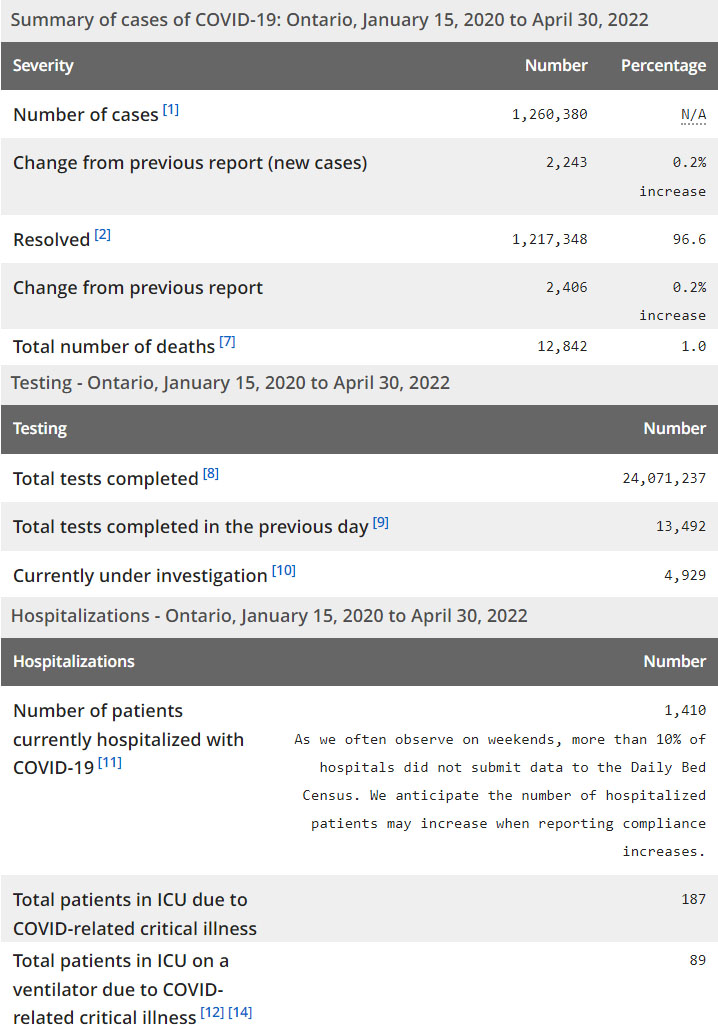
Task: Open footnote 8 beside Total tests completed
Action: (x=211, y=474)
